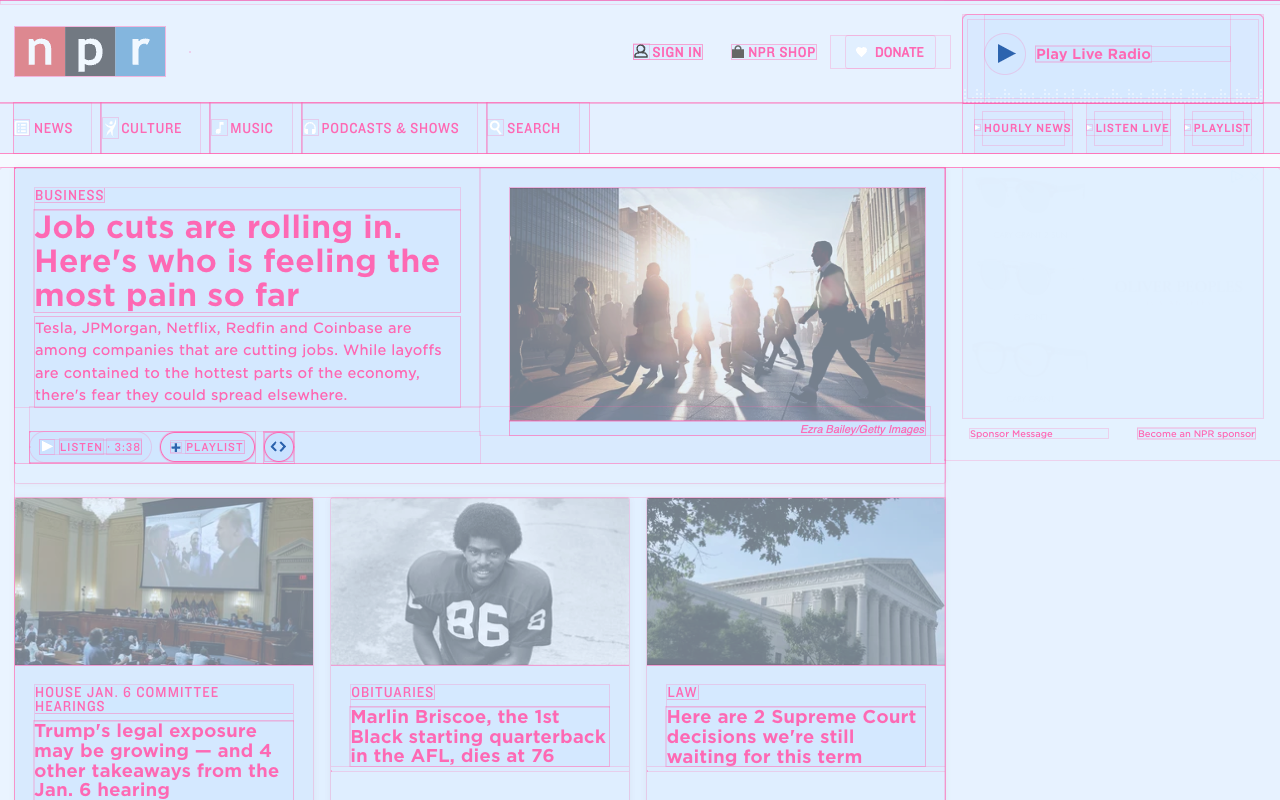Click the NPR Shop bag icon
1280x800 pixels.
point(738,52)
